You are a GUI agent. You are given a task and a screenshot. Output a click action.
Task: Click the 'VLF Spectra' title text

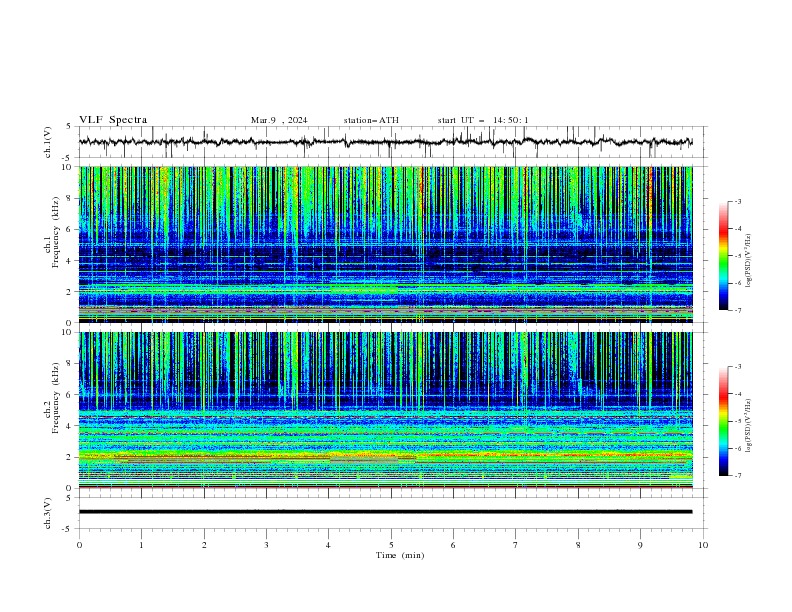pyautogui.click(x=113, y=120)
